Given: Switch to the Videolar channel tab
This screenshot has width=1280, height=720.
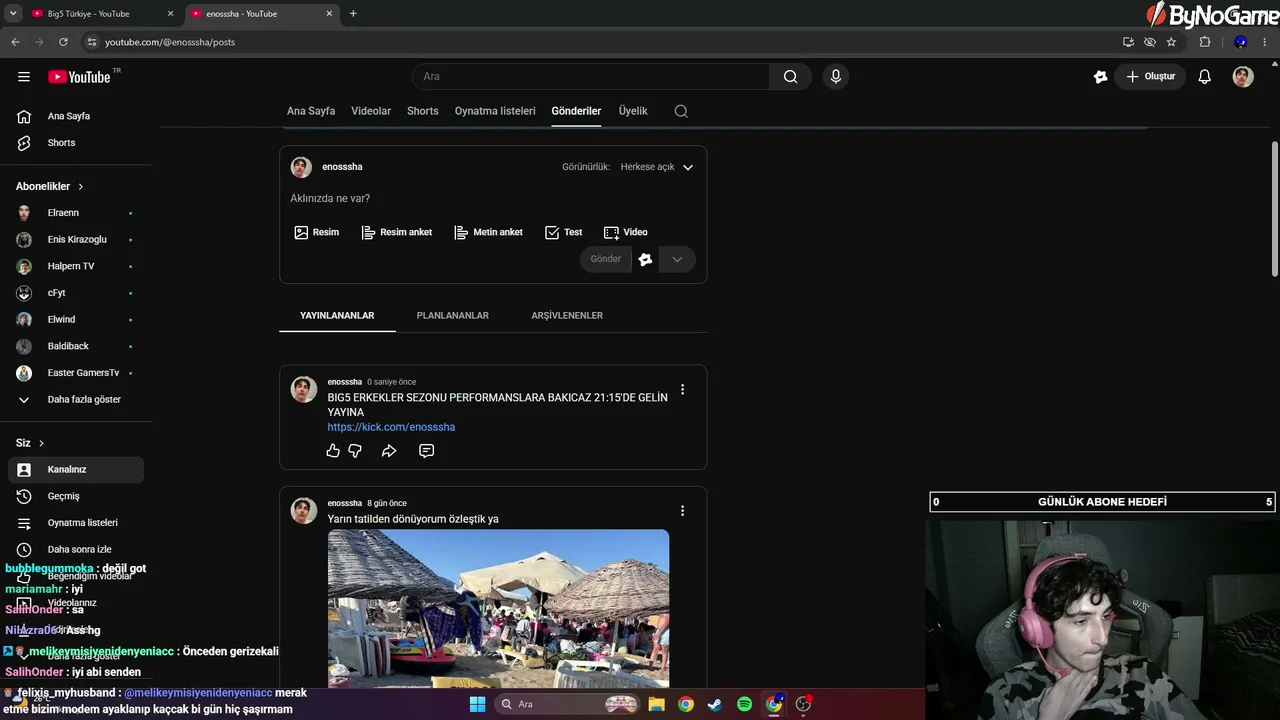Looking at the screenshot, I should pyautogui.click(x=371, y=111).
